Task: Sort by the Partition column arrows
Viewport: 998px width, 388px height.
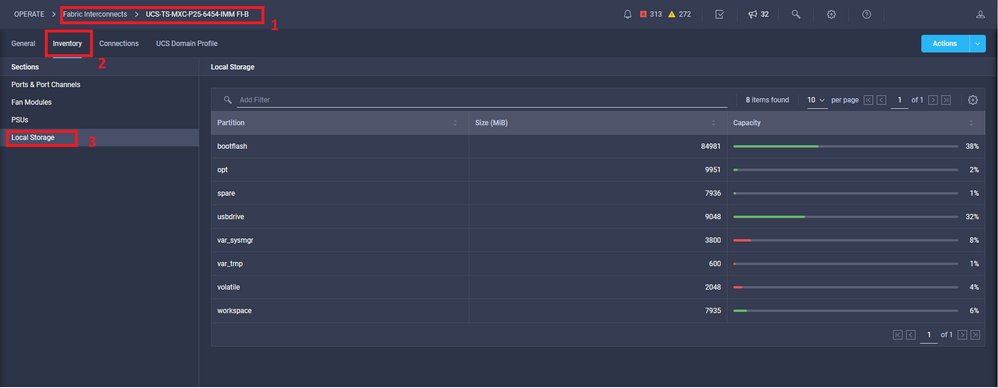Action: [454, 123]
